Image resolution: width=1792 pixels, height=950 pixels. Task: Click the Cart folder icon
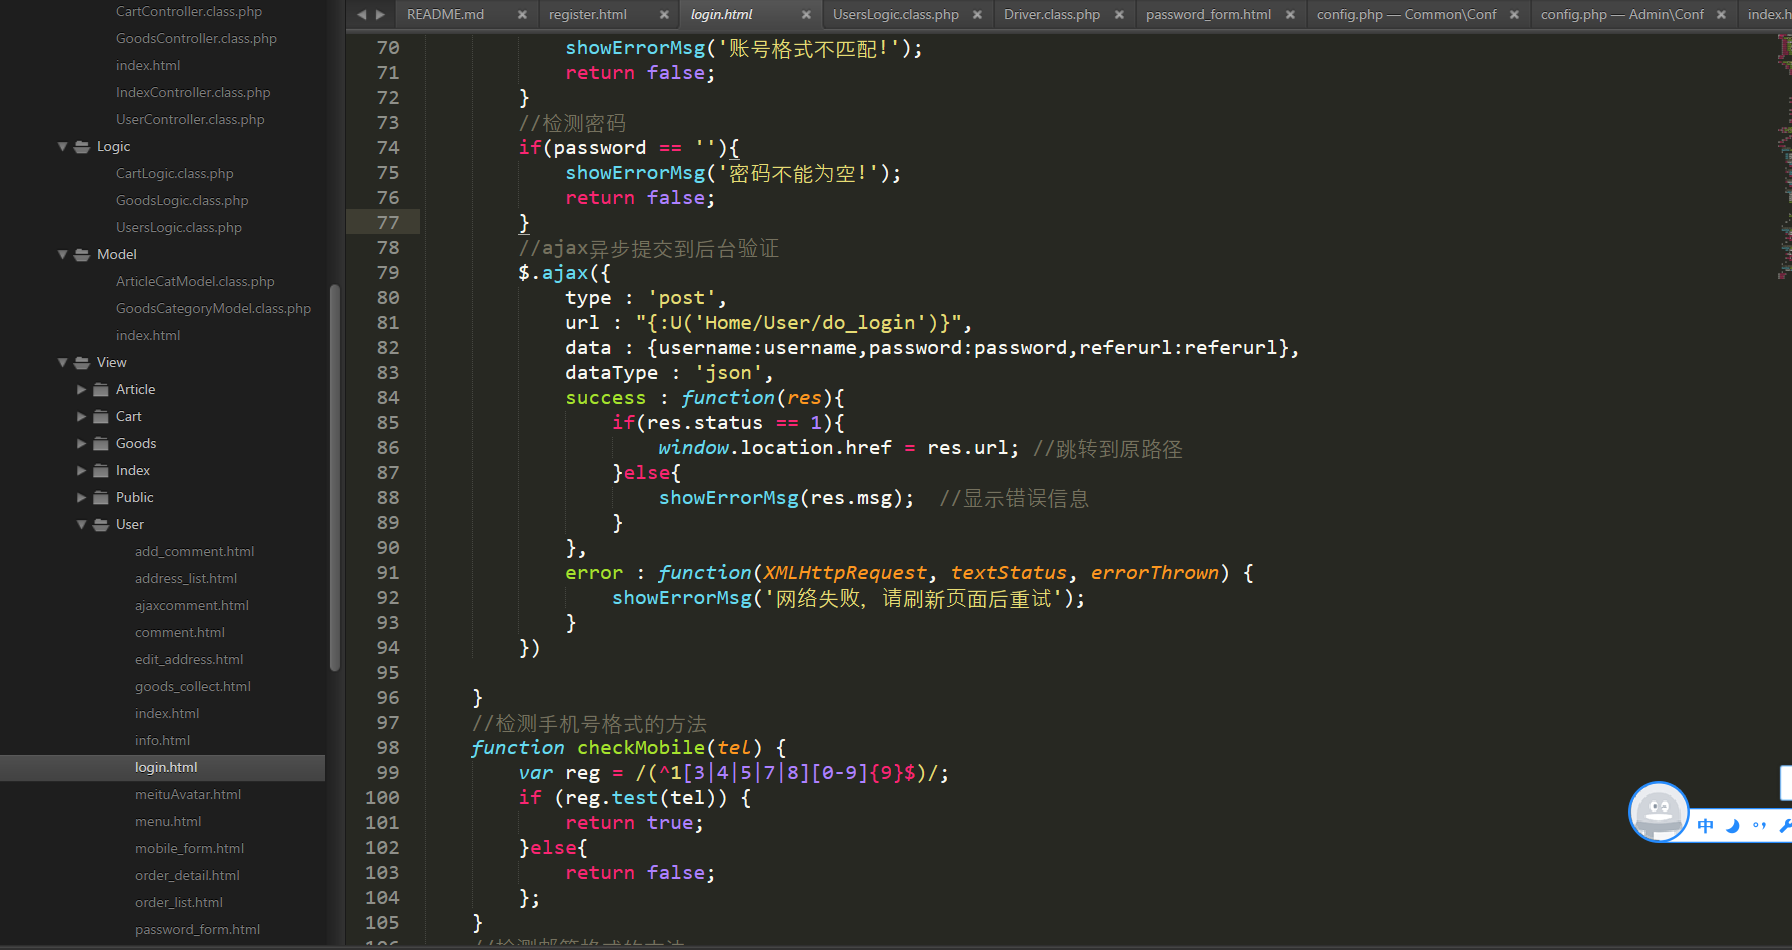tap(101, 416)
